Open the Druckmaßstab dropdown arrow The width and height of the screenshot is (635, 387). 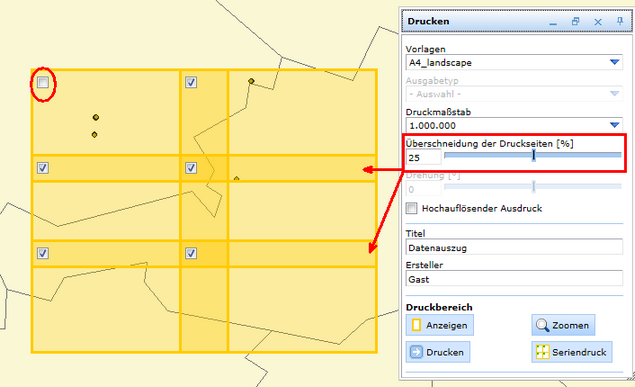tap(614, 125)
